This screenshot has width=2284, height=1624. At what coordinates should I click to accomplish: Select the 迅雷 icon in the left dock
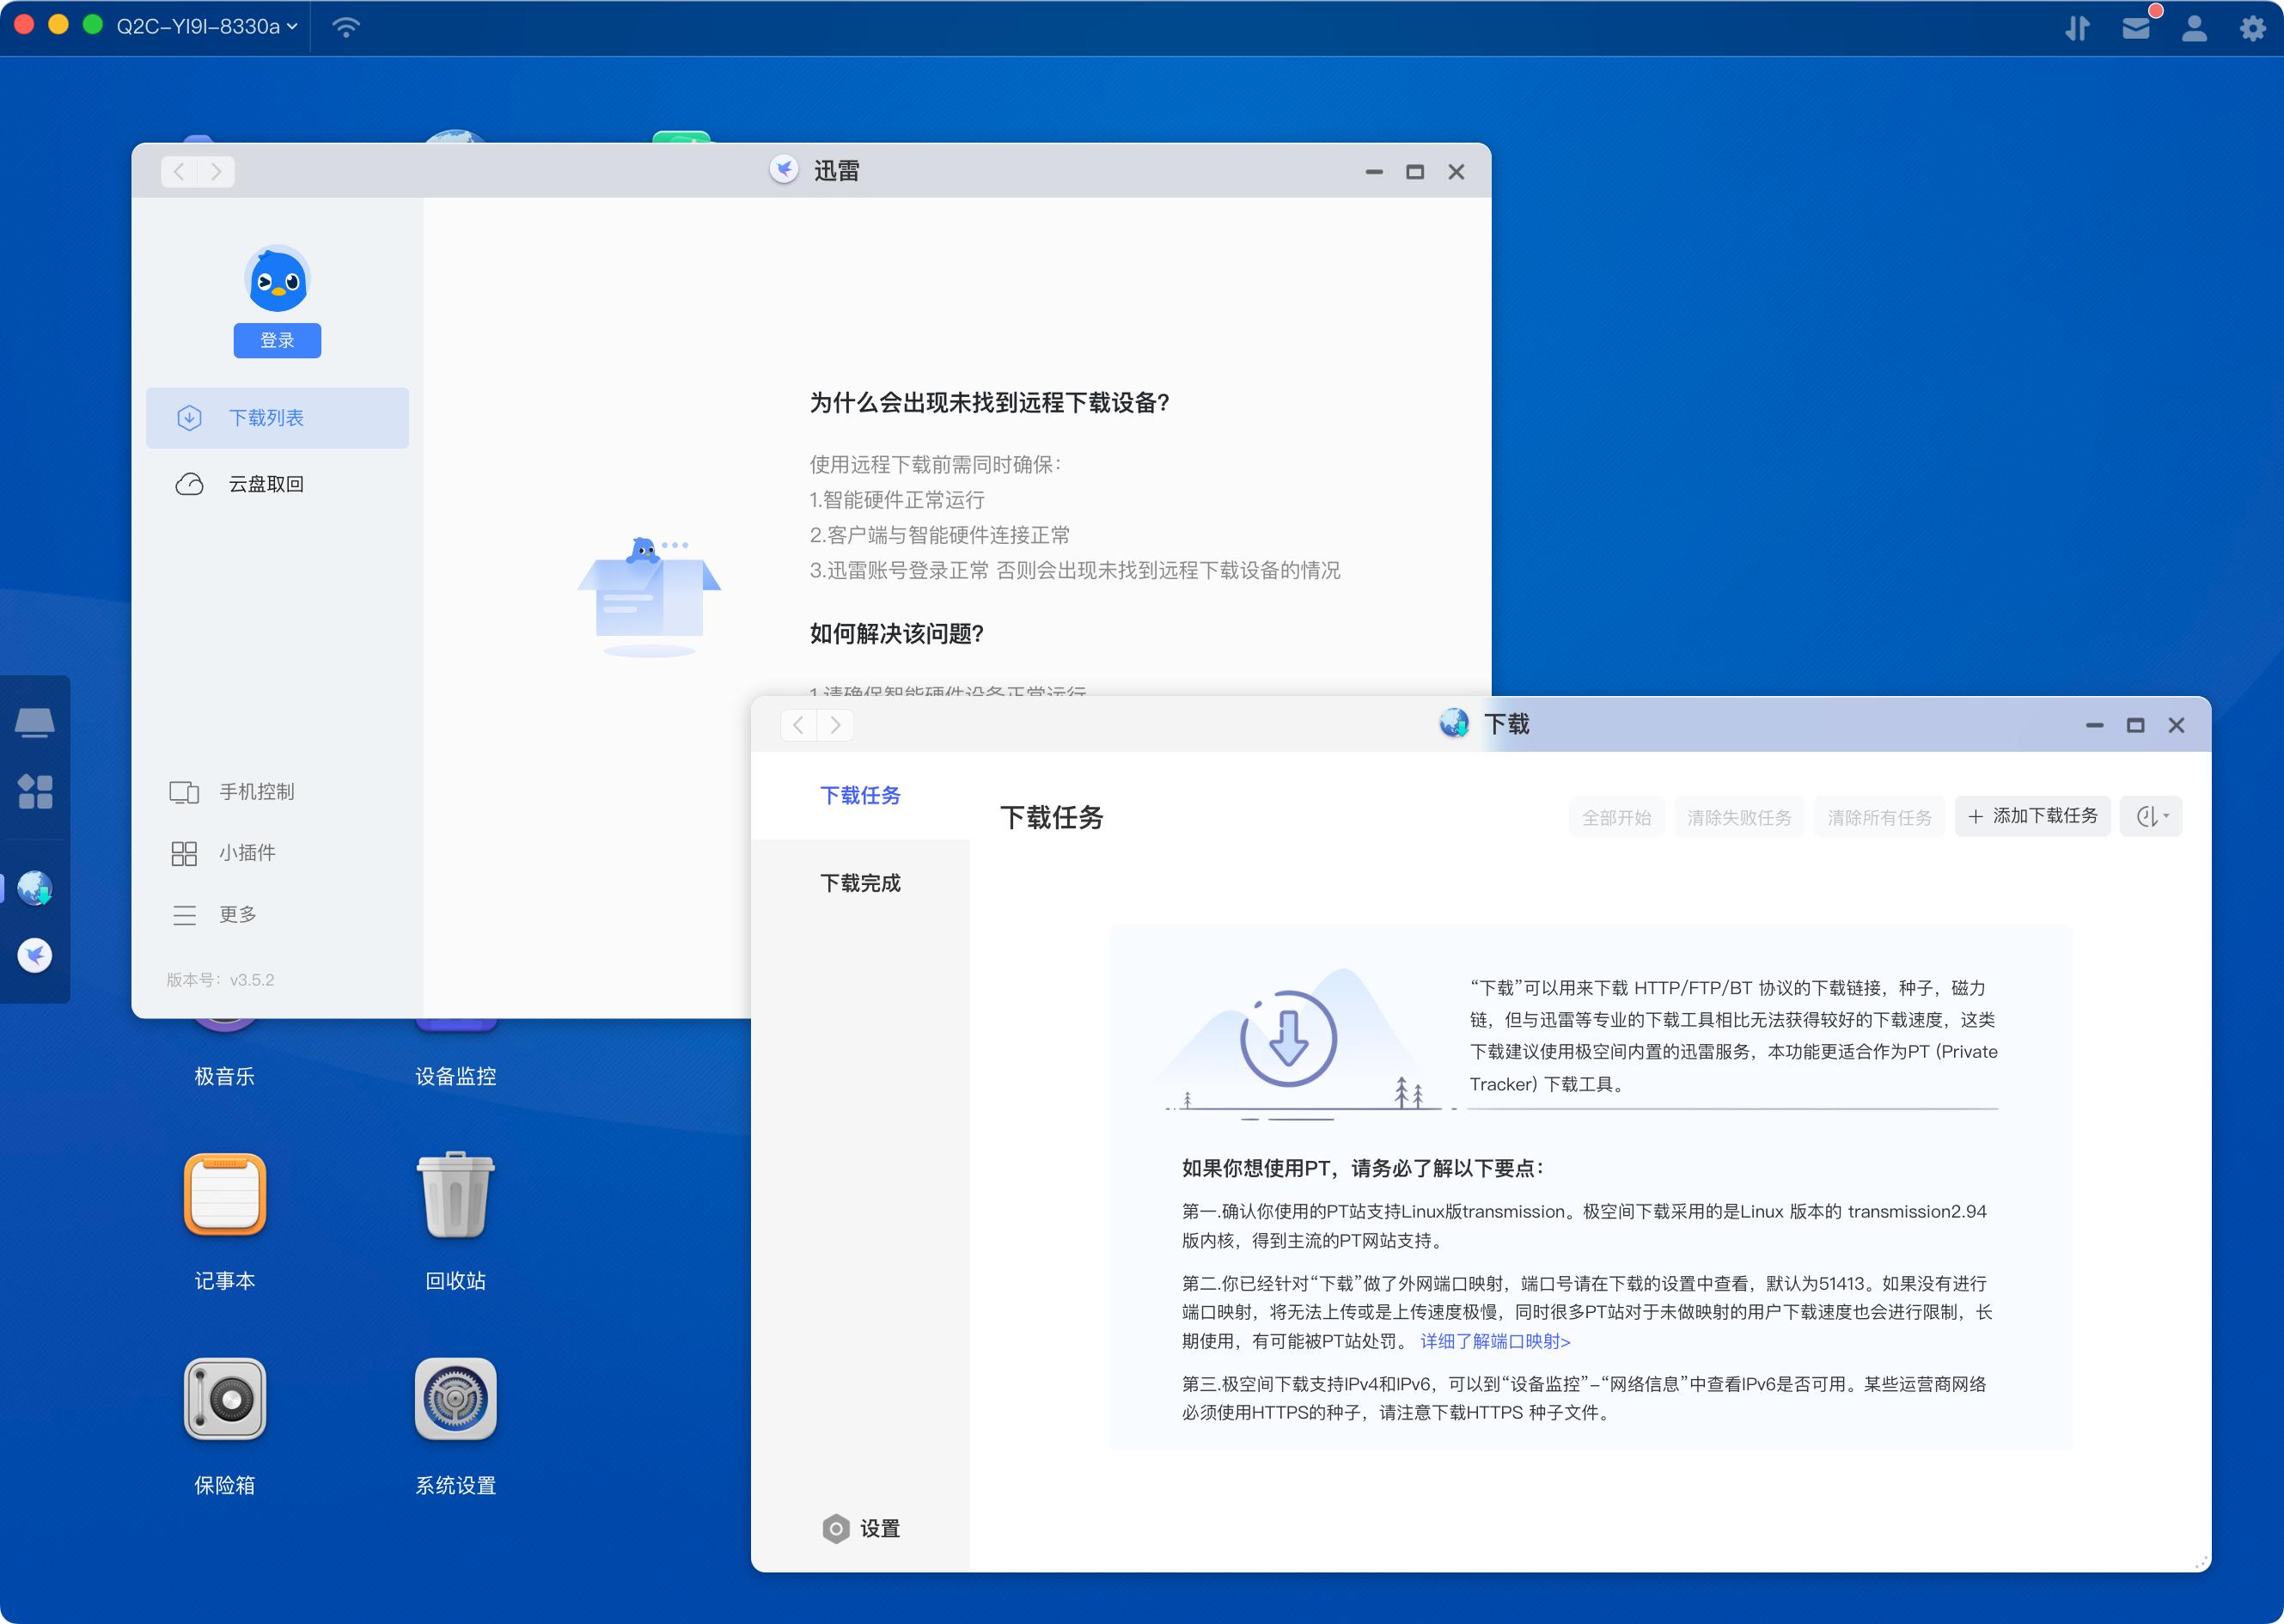click(35, 955)
